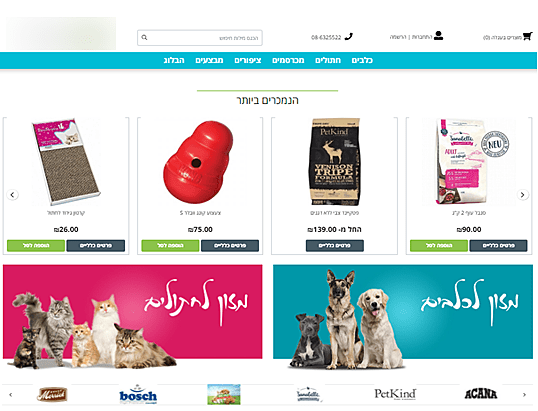
Task: Click the product carousel left arrow
Action: (x=12, y=195)
